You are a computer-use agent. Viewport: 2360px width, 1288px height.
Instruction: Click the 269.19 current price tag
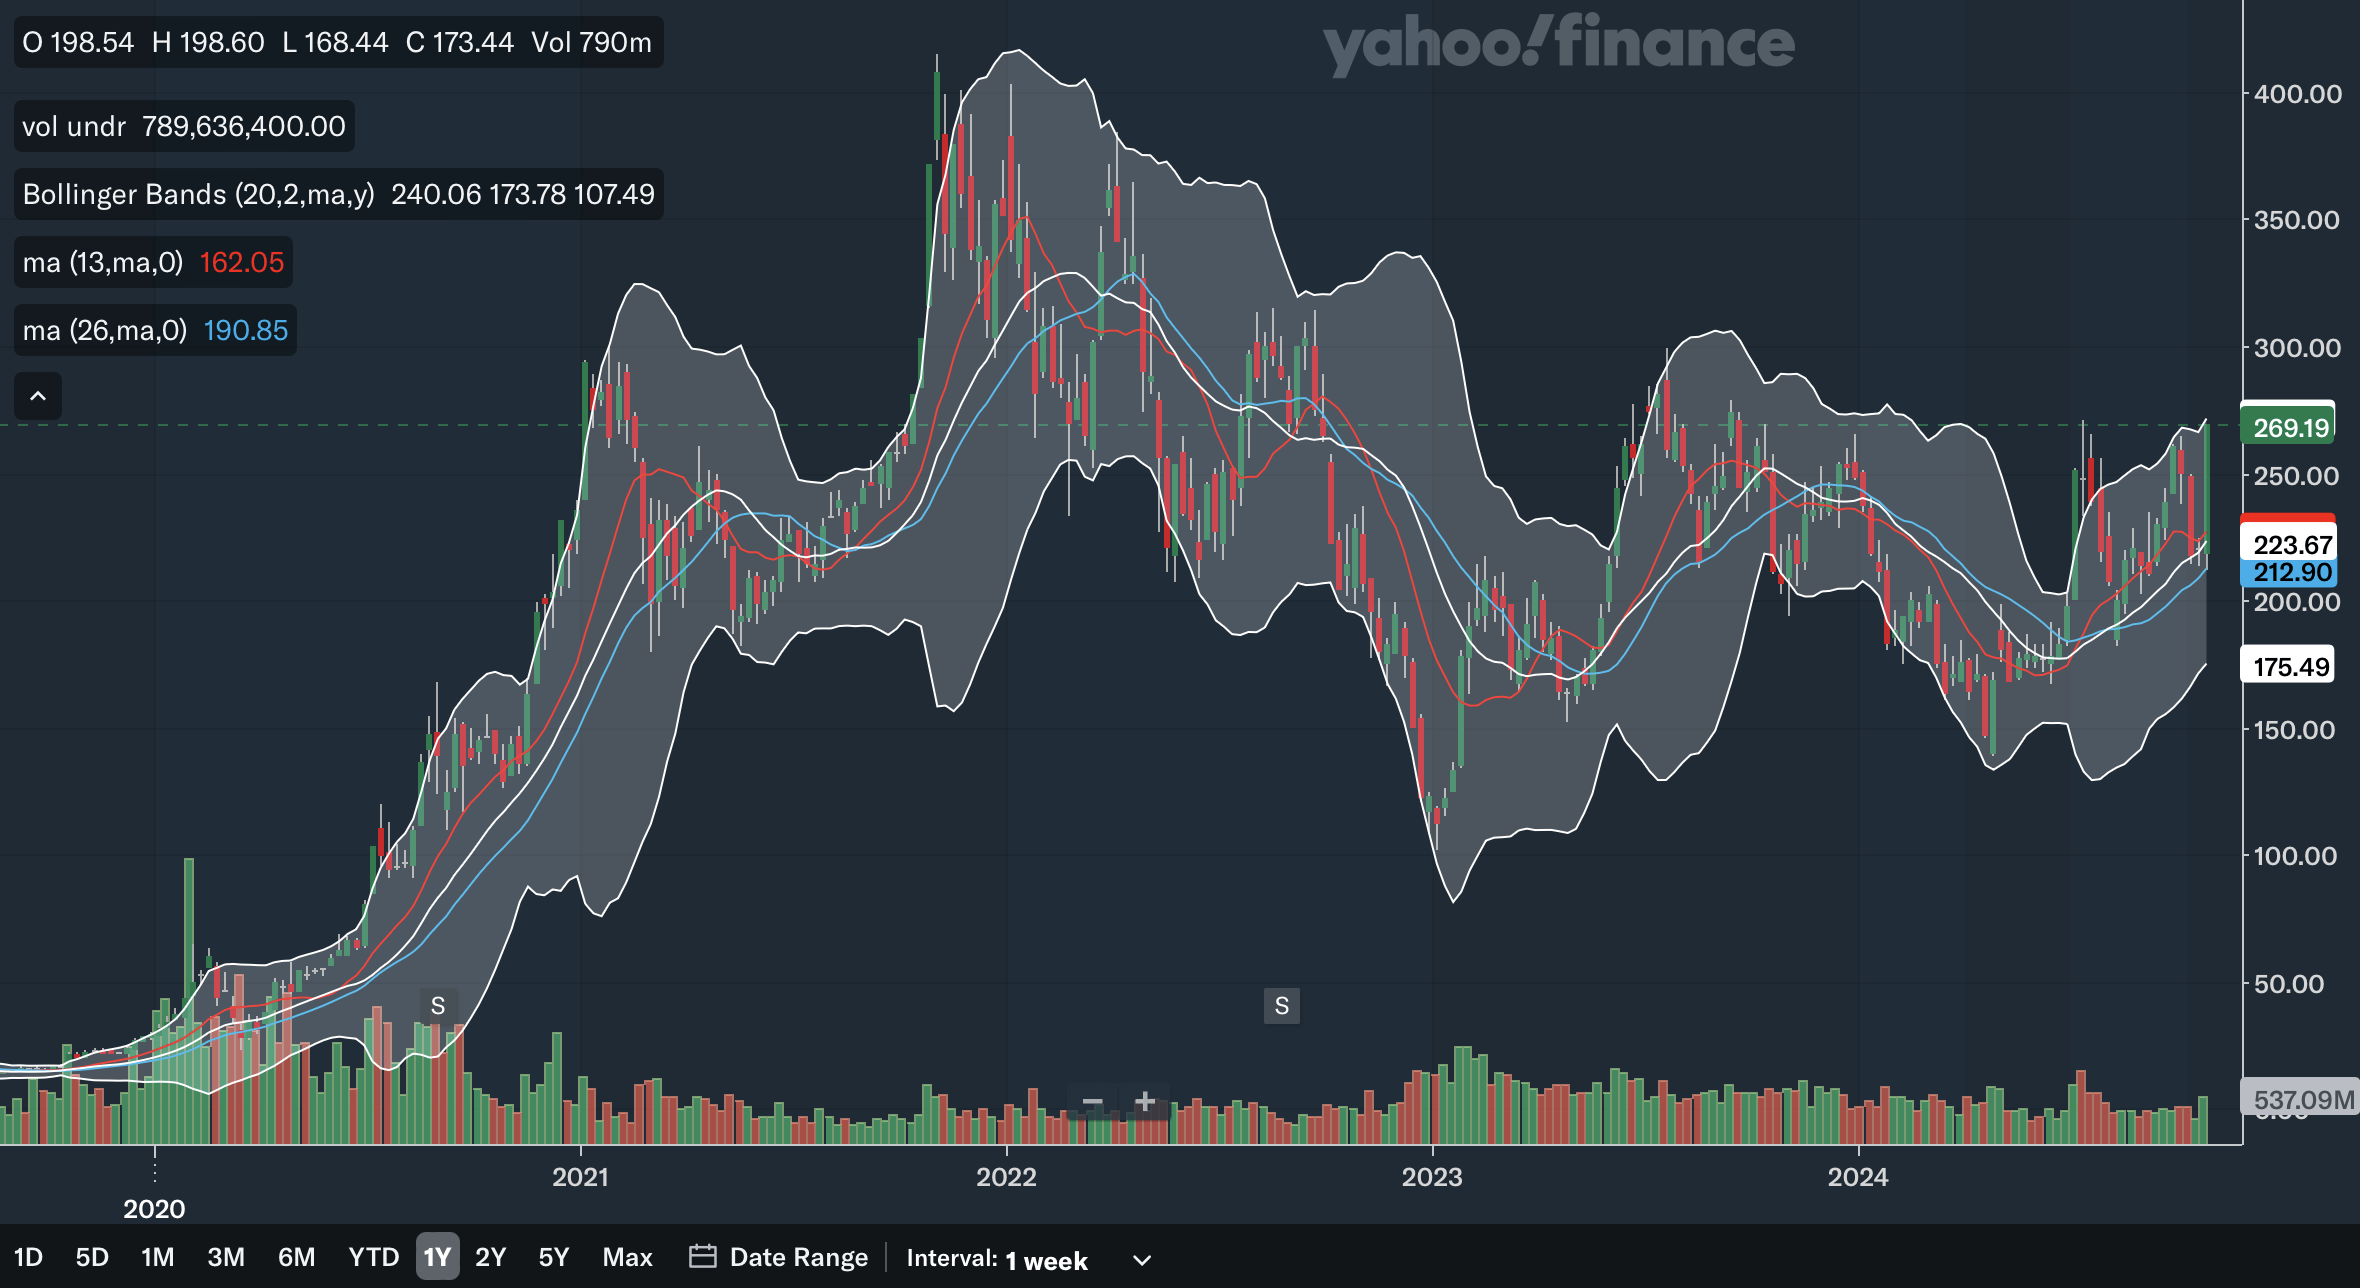coord(2290,428)
